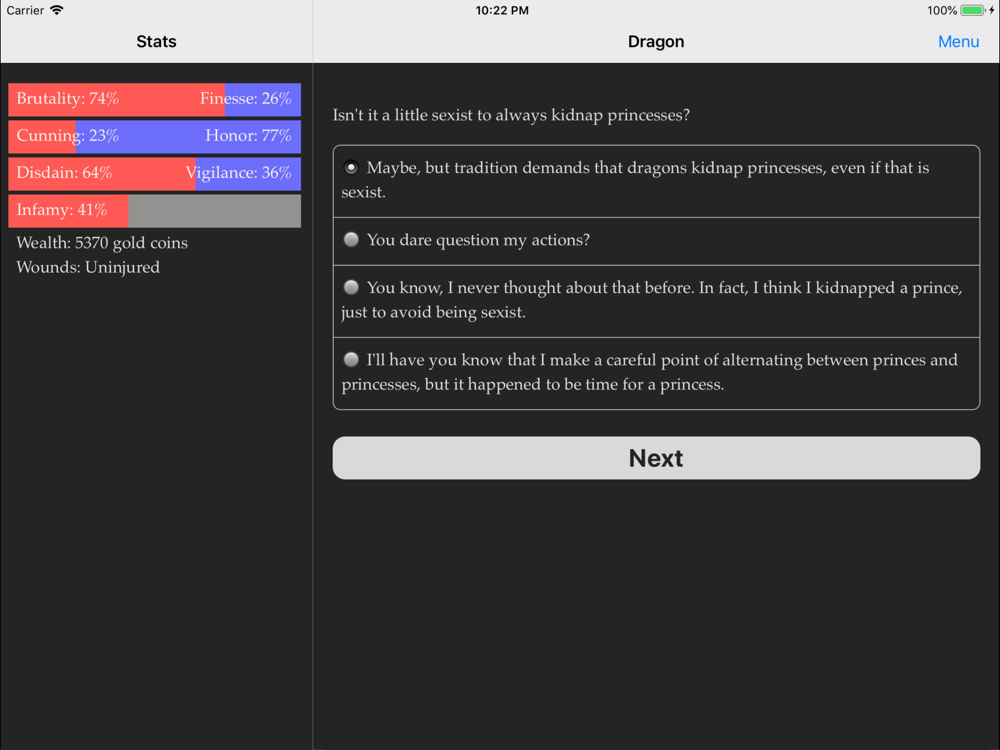1000x750 pixels.
Task: Open the Menu in the top bar
Action: (958, 42)
